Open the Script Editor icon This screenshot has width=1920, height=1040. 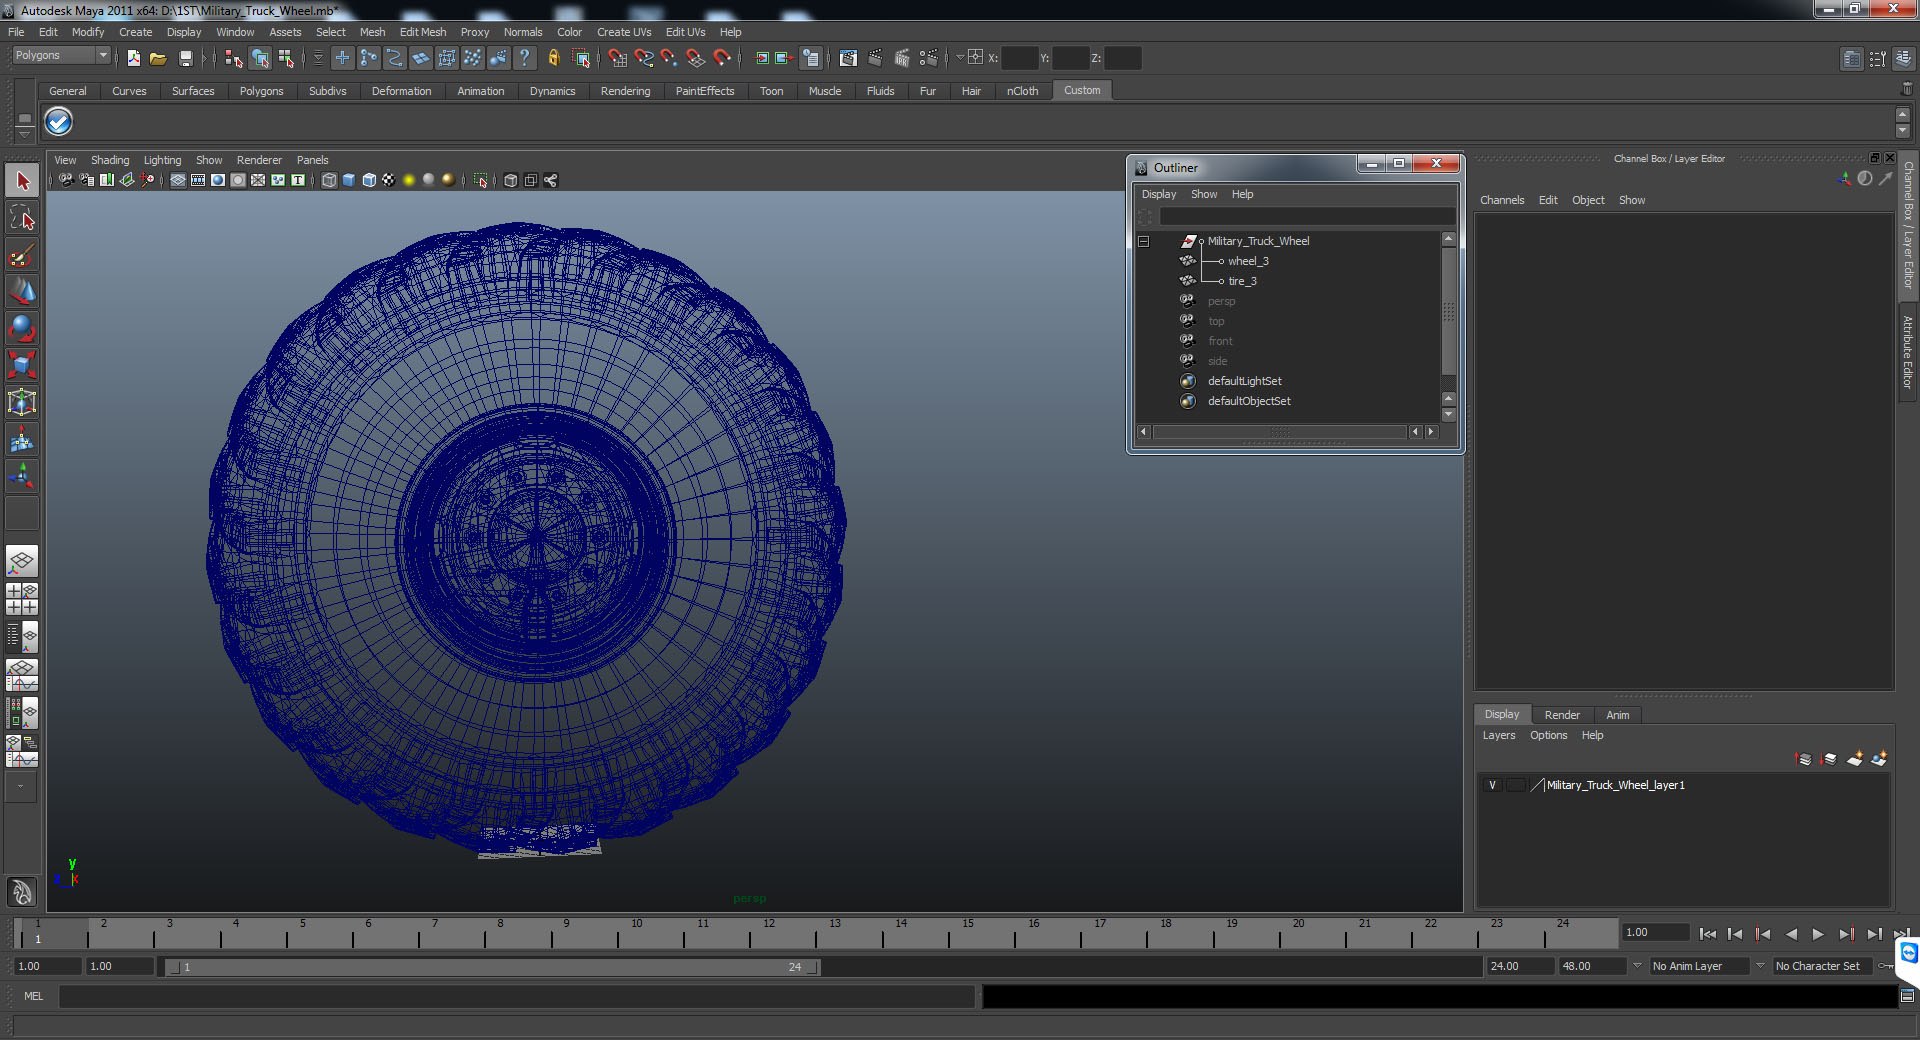pyautogui.click(x=1907, y=996)
